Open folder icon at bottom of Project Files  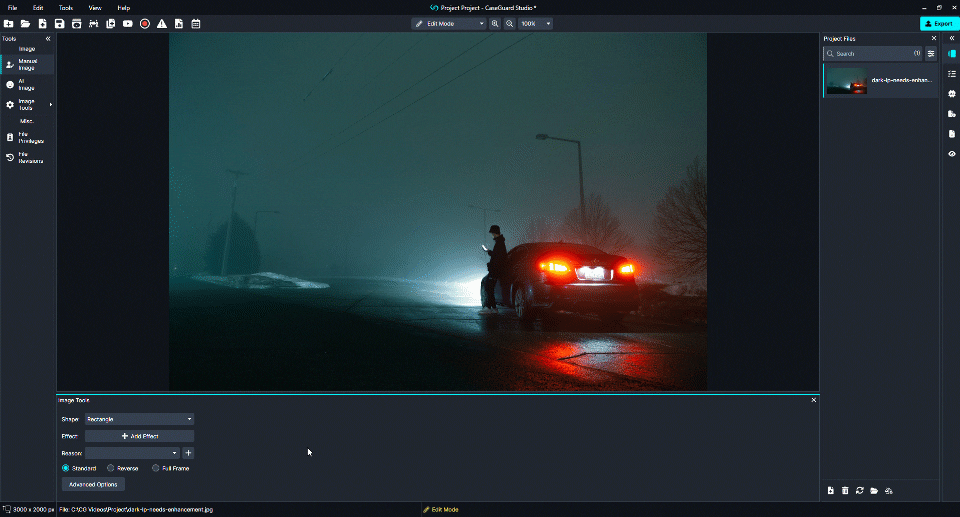(874, 491)
